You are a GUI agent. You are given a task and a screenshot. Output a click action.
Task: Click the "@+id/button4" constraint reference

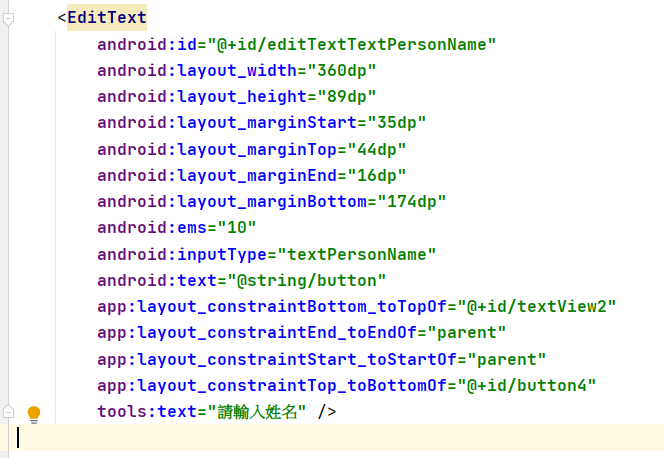click(x=527, y=386)
